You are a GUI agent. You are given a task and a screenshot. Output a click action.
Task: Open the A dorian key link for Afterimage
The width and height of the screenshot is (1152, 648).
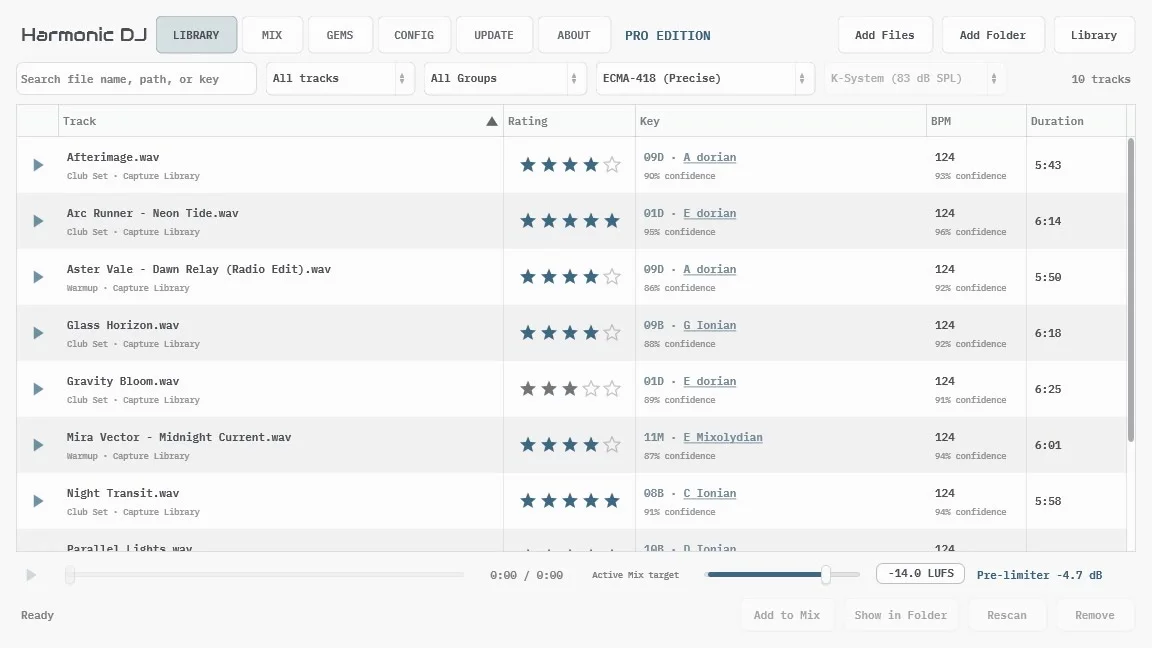[709, 157]
